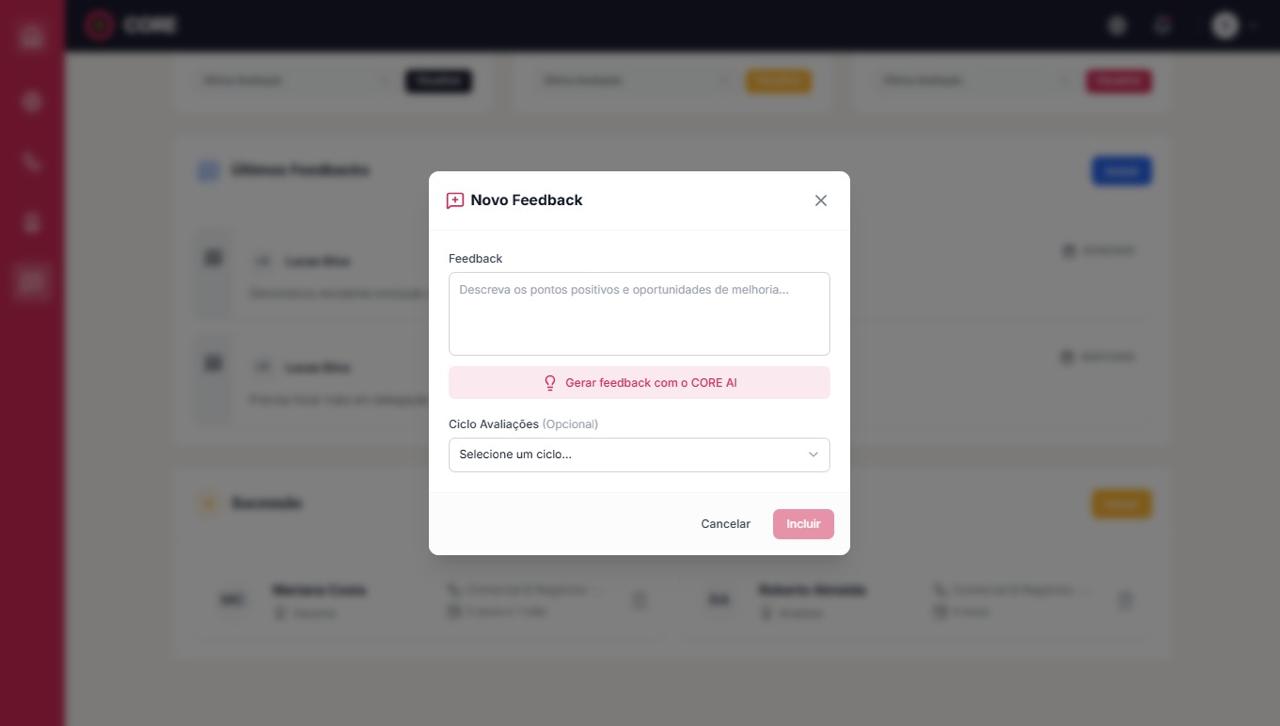
Task: Open the notifications bell in top bar
Action: pos(1162,26)
